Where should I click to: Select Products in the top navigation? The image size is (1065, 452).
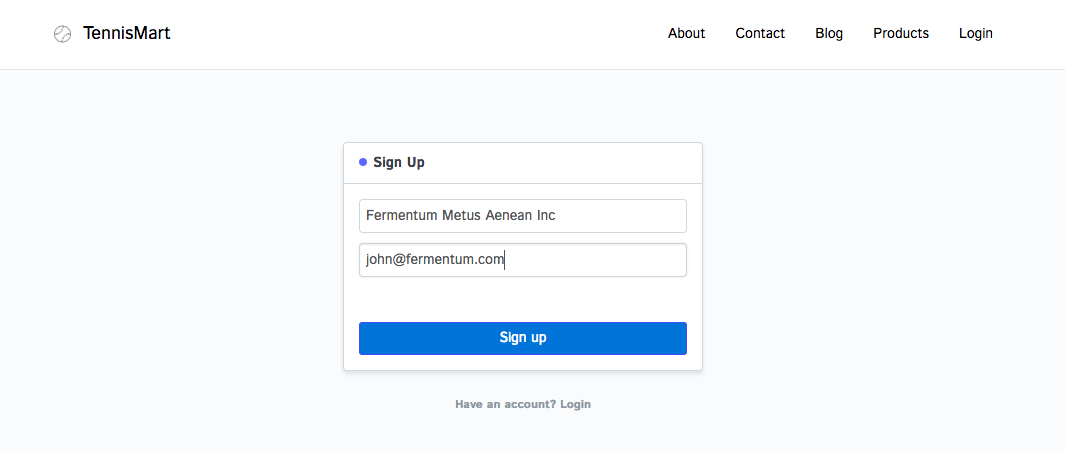click(x=901, y=33)
